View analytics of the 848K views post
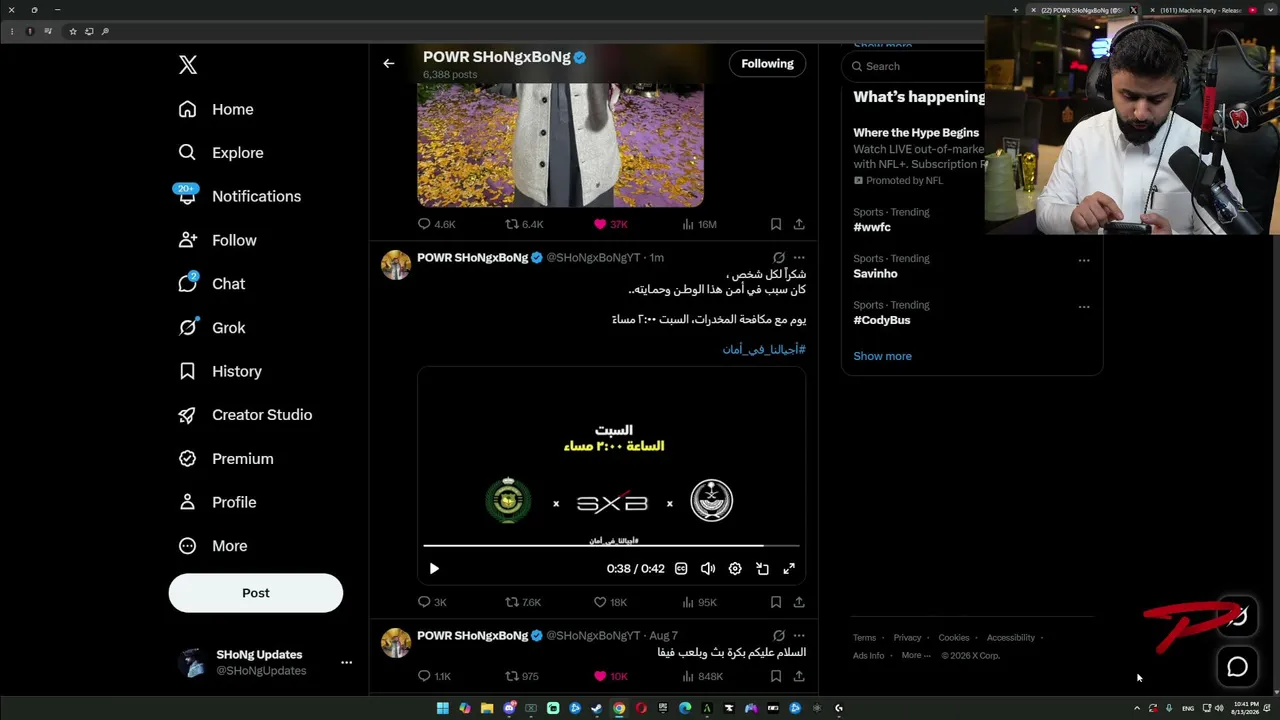The image size is (1280, 720). tap(702, 676)
